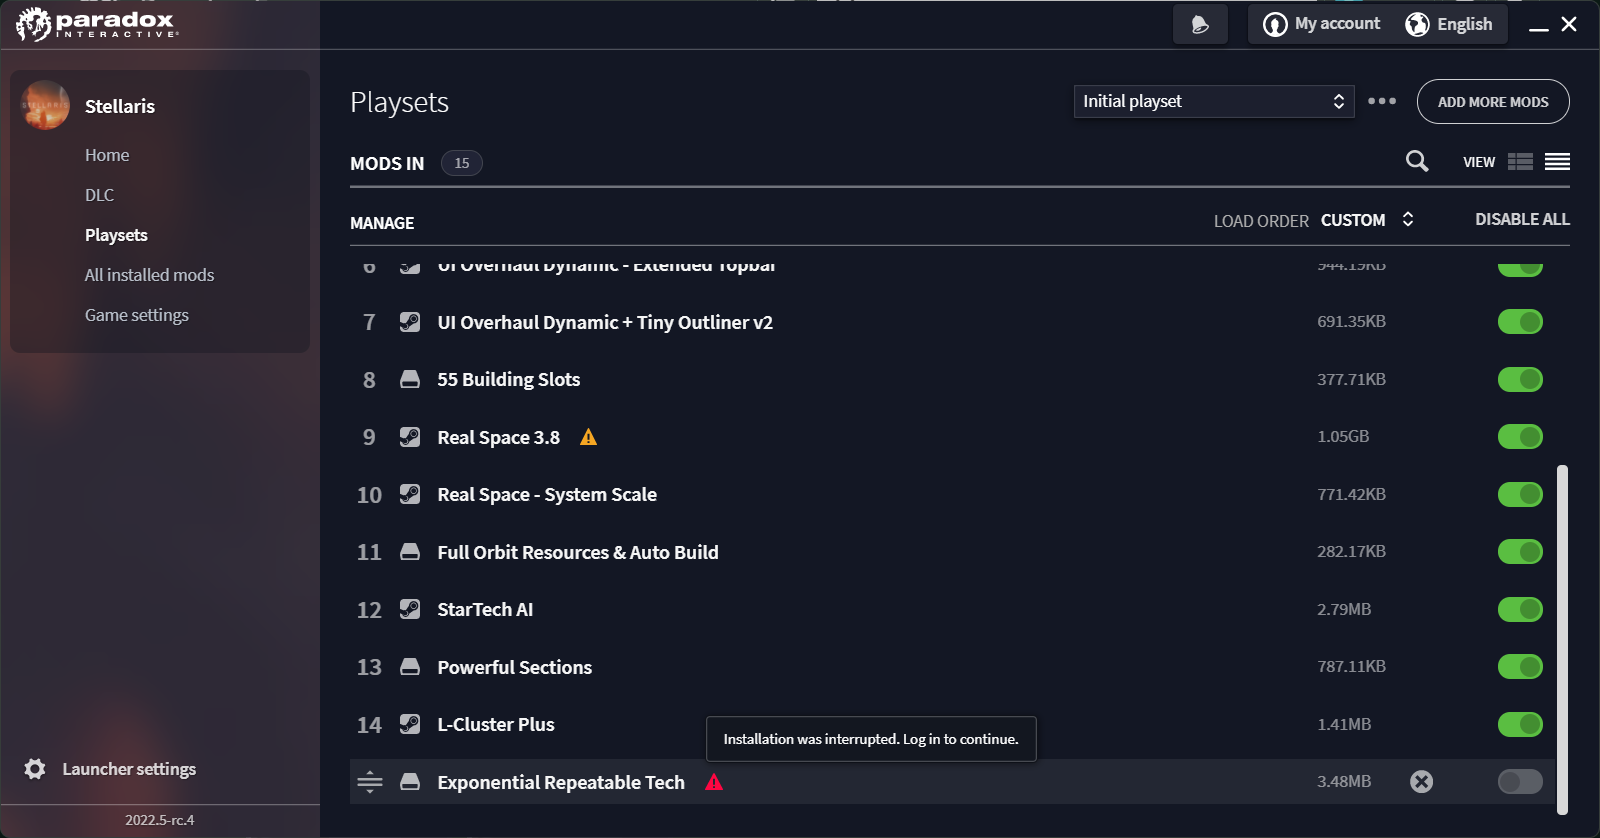Select the L-Cluster Plus mod name
The image size is (1600, 838).
[496, 724]
